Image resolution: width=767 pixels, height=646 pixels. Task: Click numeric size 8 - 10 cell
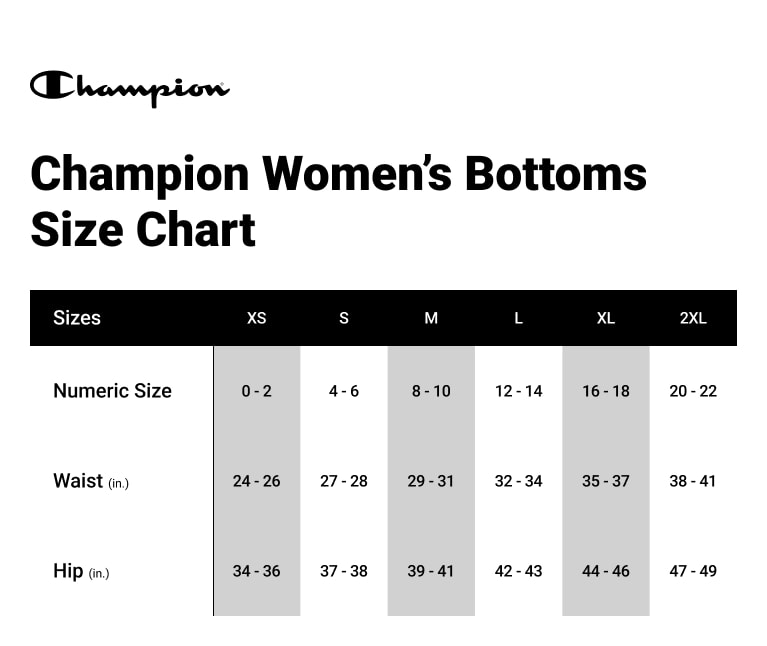coord(431,391)
